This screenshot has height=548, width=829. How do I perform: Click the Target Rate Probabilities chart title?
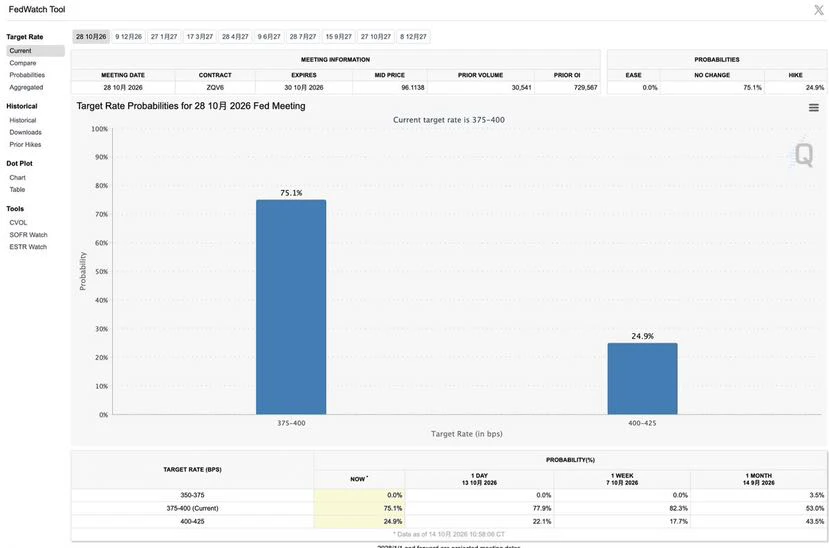click(x=191, y=106)
